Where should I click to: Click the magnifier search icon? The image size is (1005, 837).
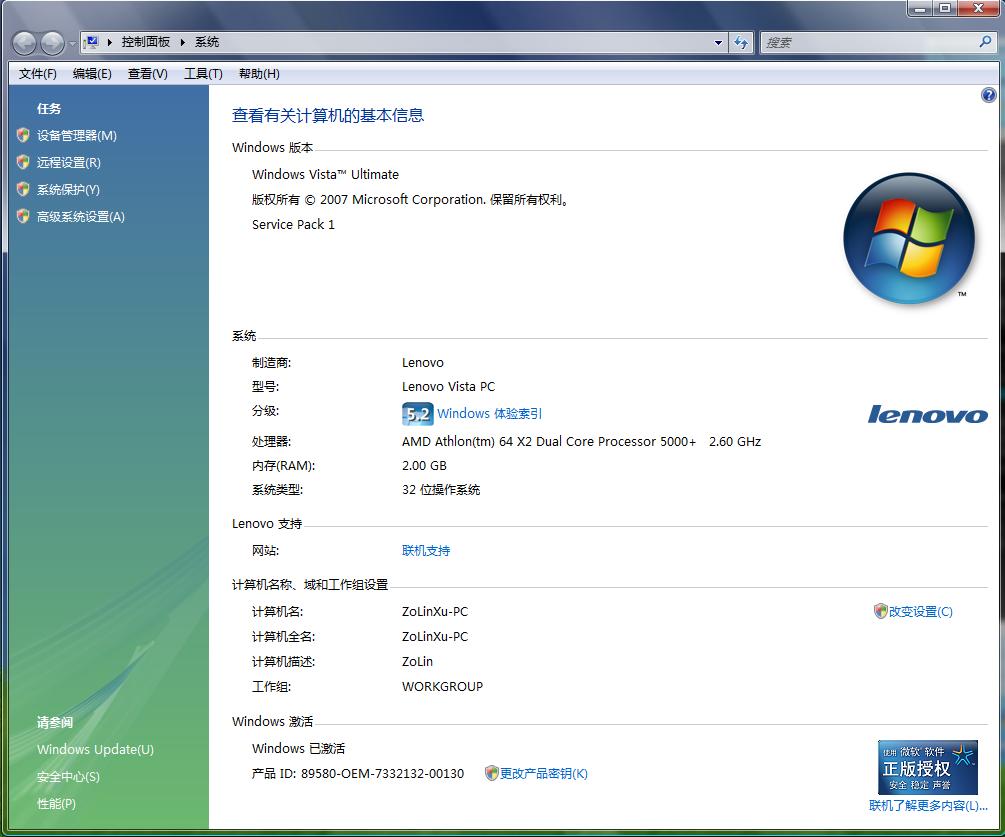pos(986,42)
